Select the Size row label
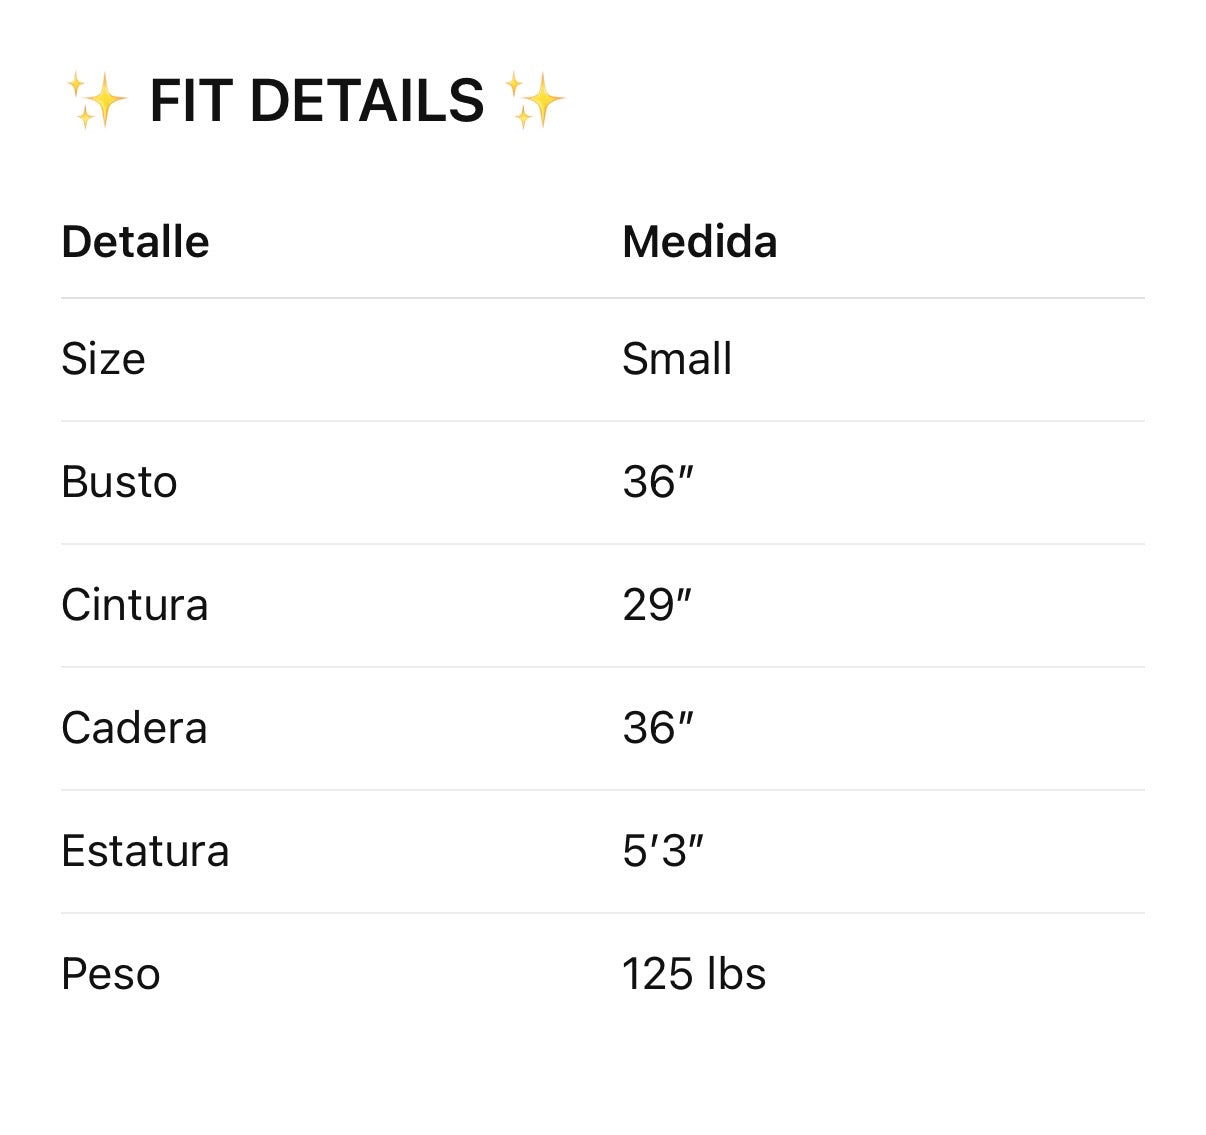Screen dimensions: 1206x1135 [103, 359]
